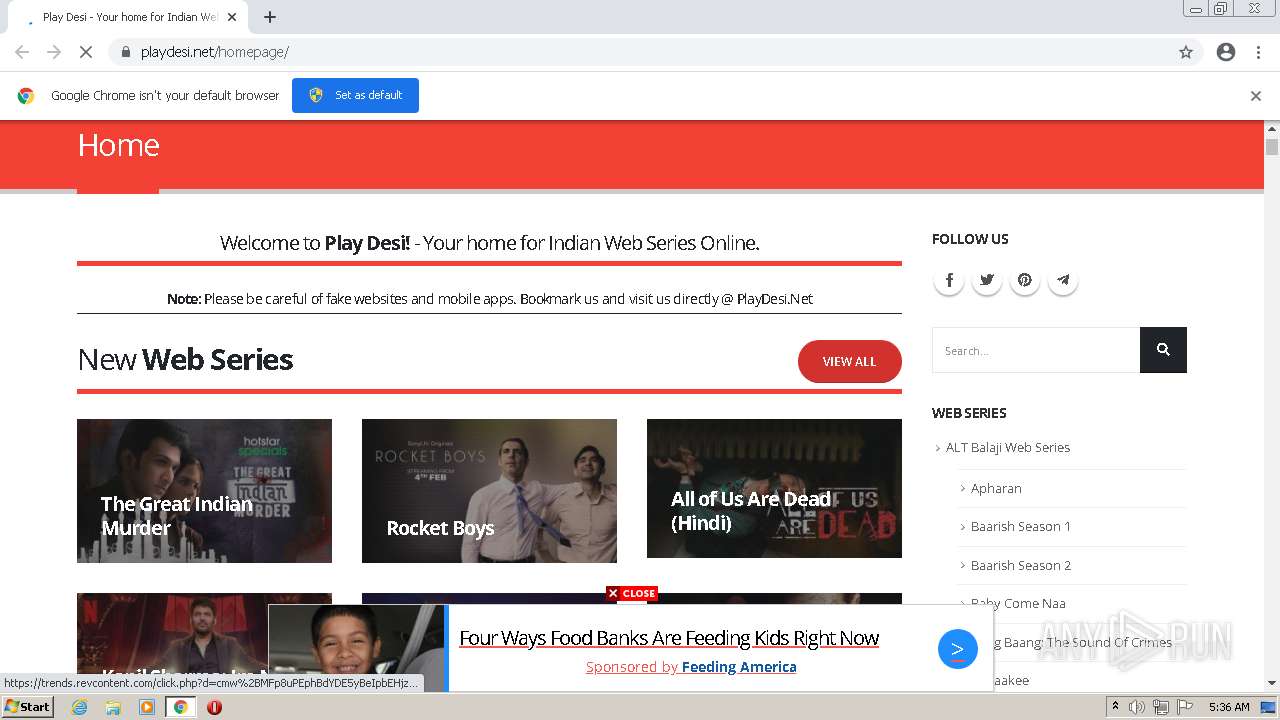Viewport: 1280px width, 720px height.
Task: Click the page scrollbar up arrow
Action: tap(1272, 129)
